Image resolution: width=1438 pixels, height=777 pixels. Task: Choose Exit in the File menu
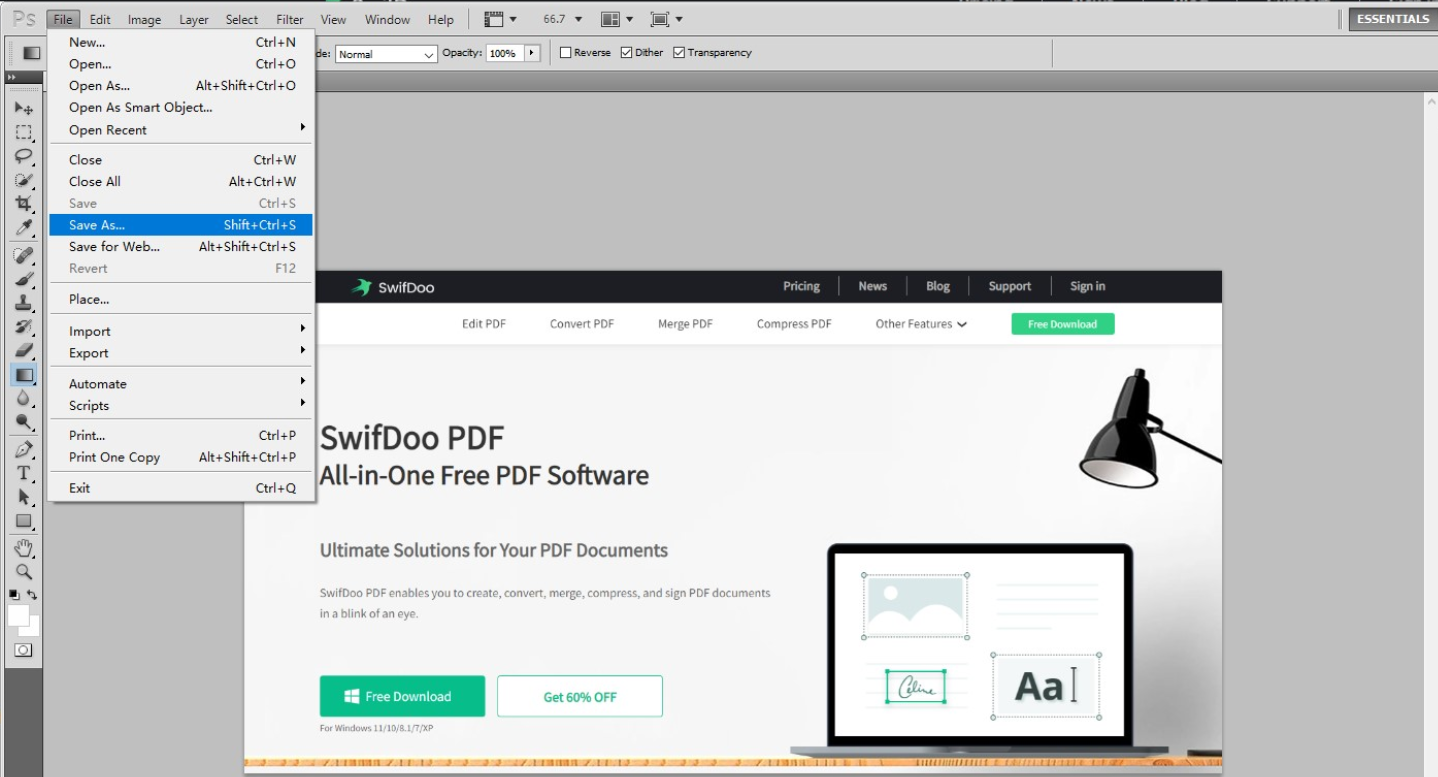[182, 488]
